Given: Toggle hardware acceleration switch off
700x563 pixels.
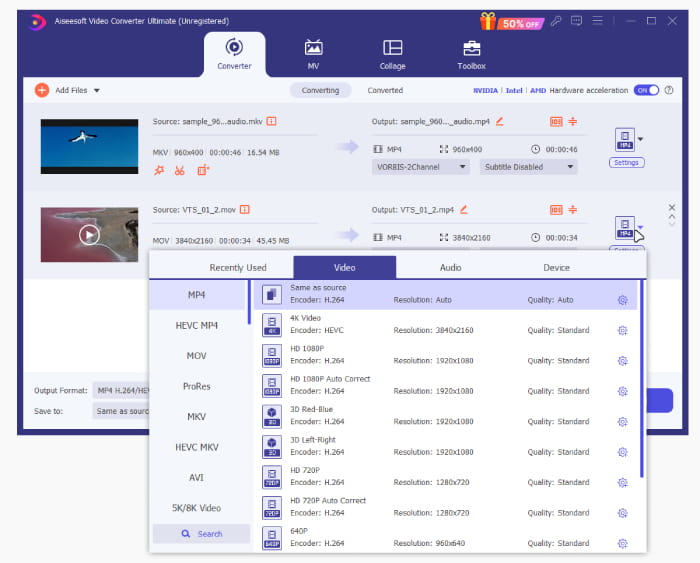Looking at the screenshot, I should tap(646, 90).
